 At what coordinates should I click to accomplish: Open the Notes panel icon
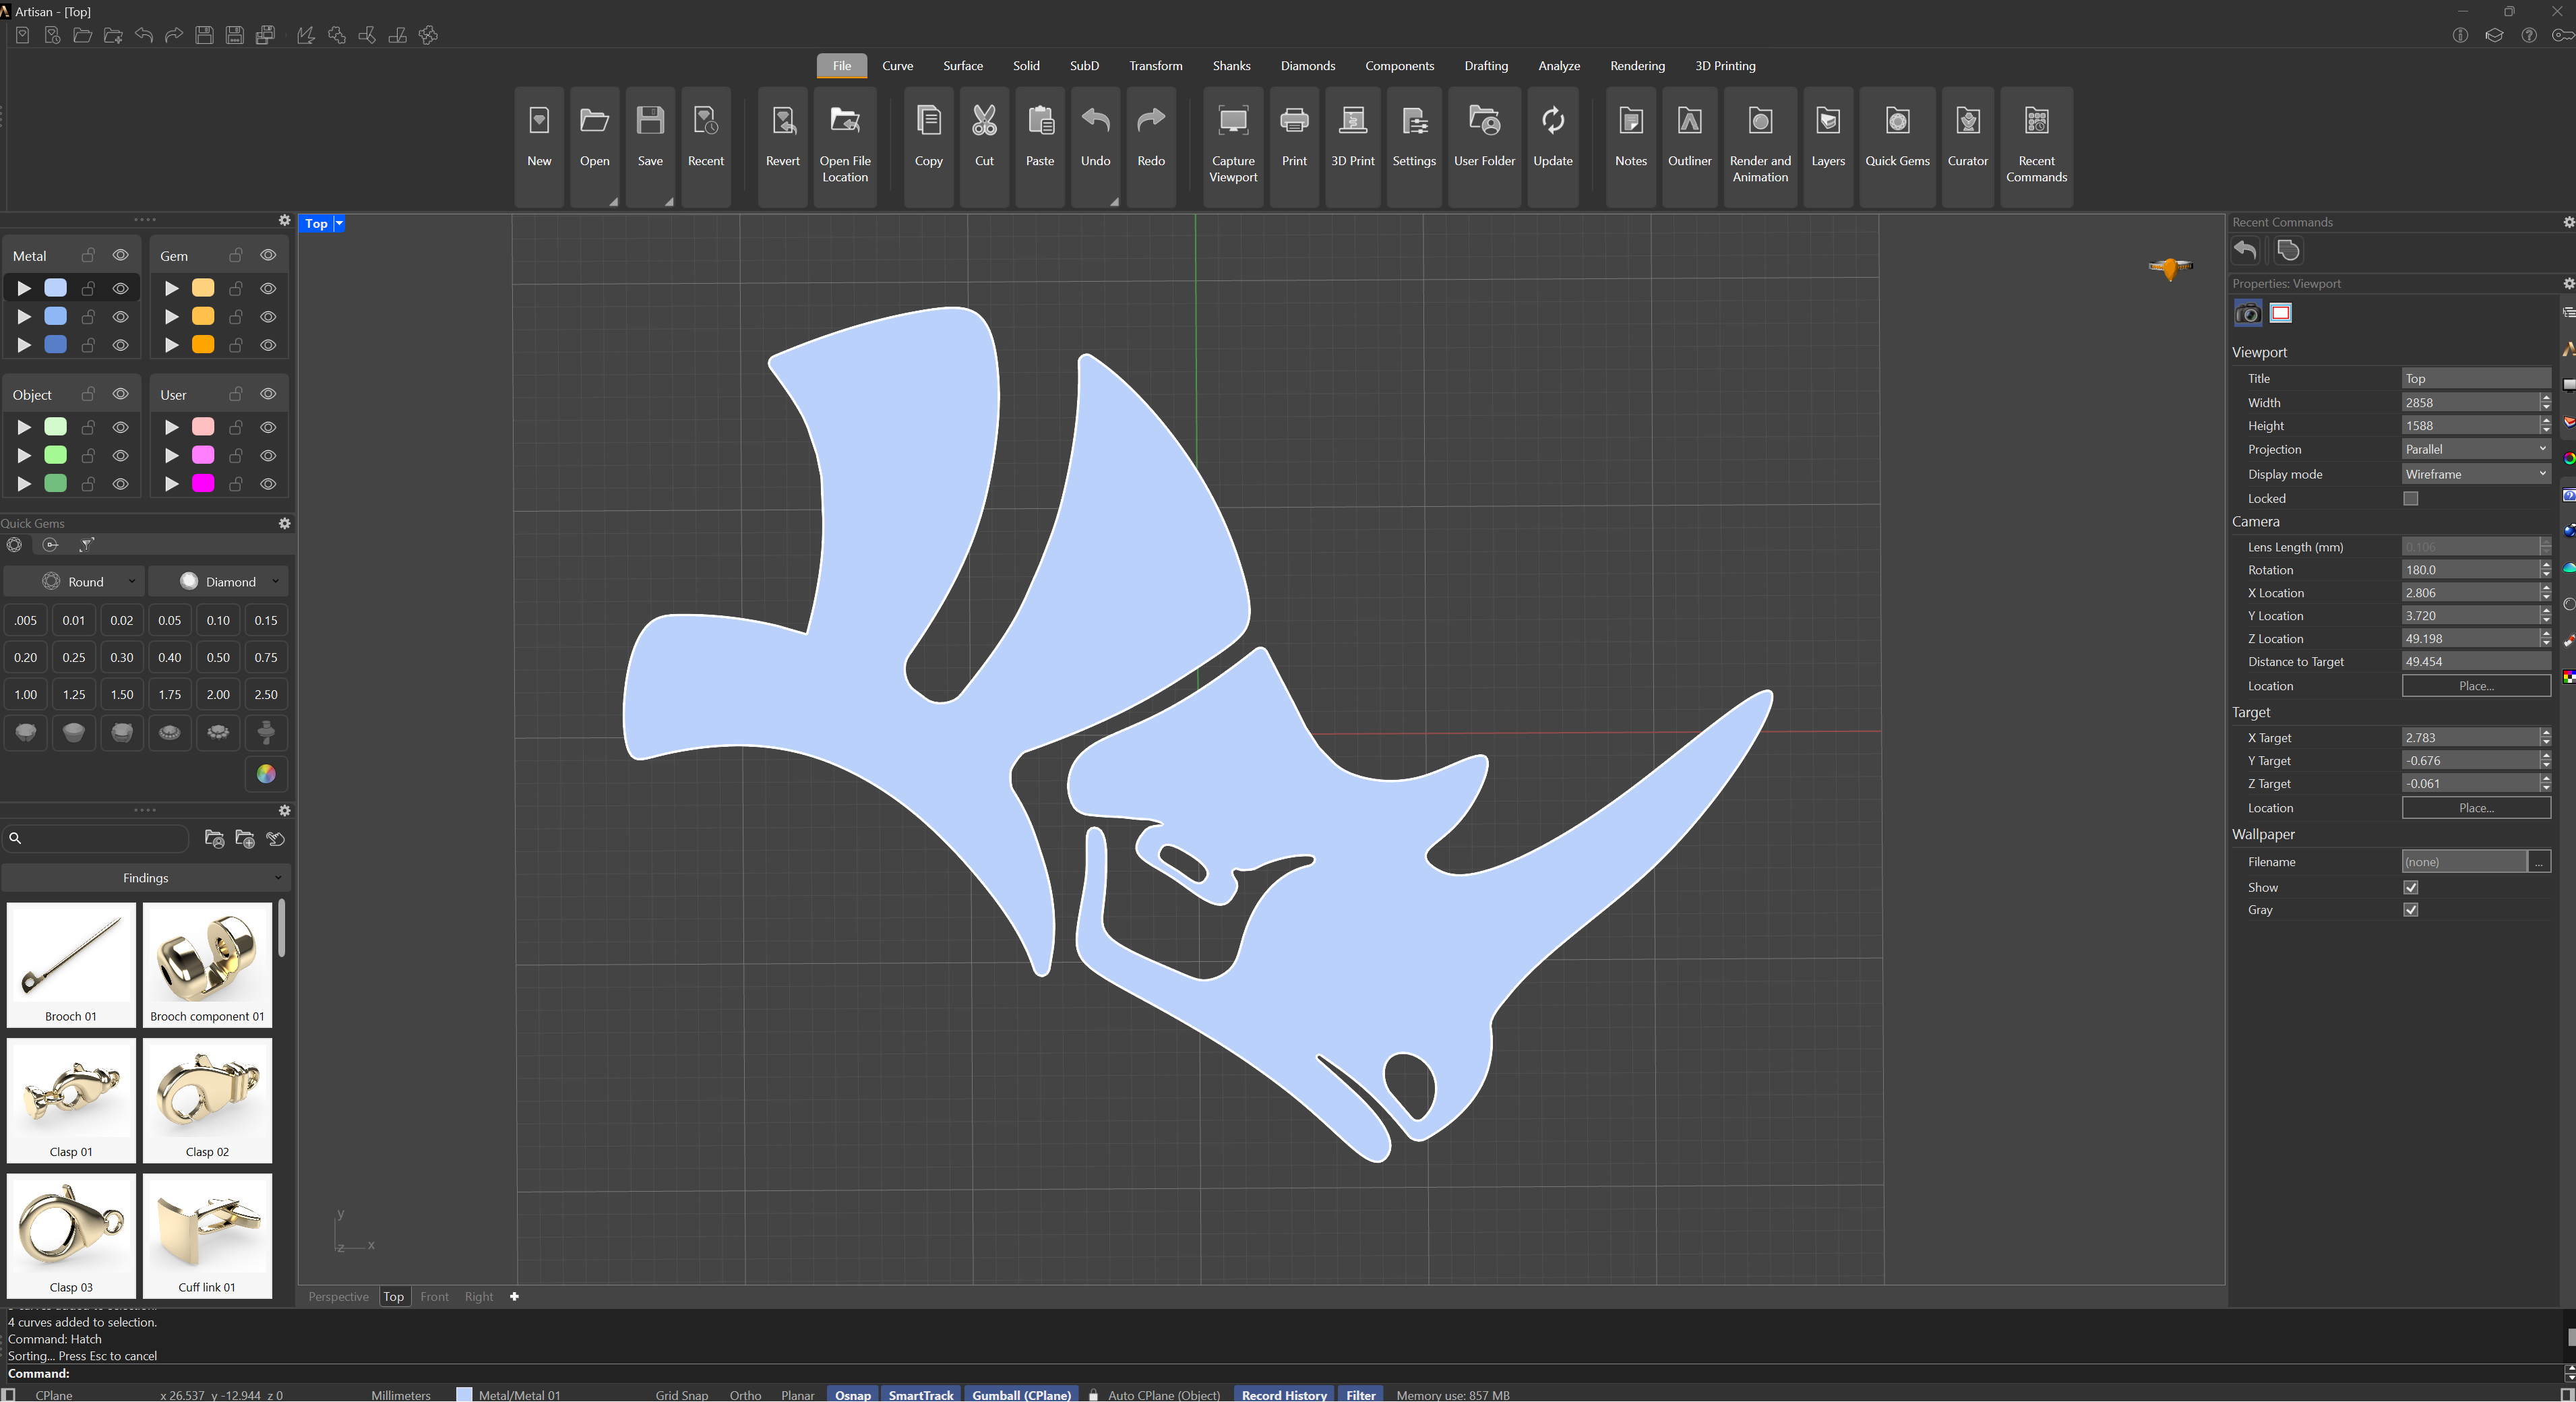pyautogui.click(x=1631, y=122)
